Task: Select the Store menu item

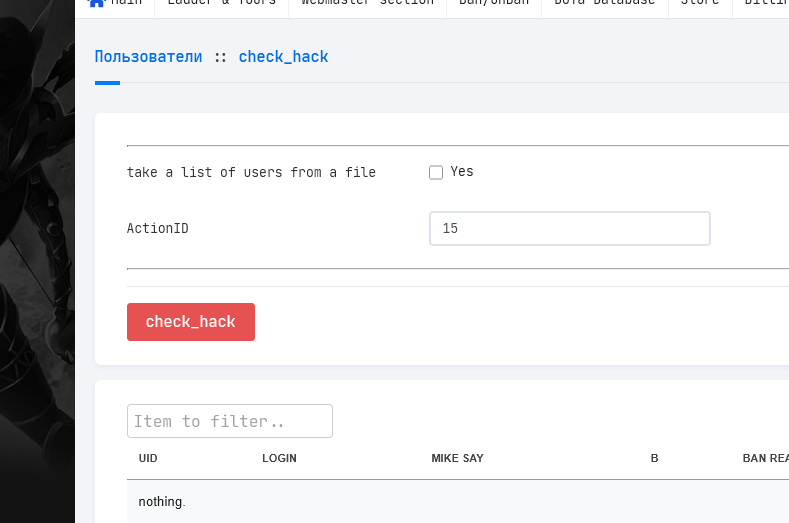Action: pos(702,3)
